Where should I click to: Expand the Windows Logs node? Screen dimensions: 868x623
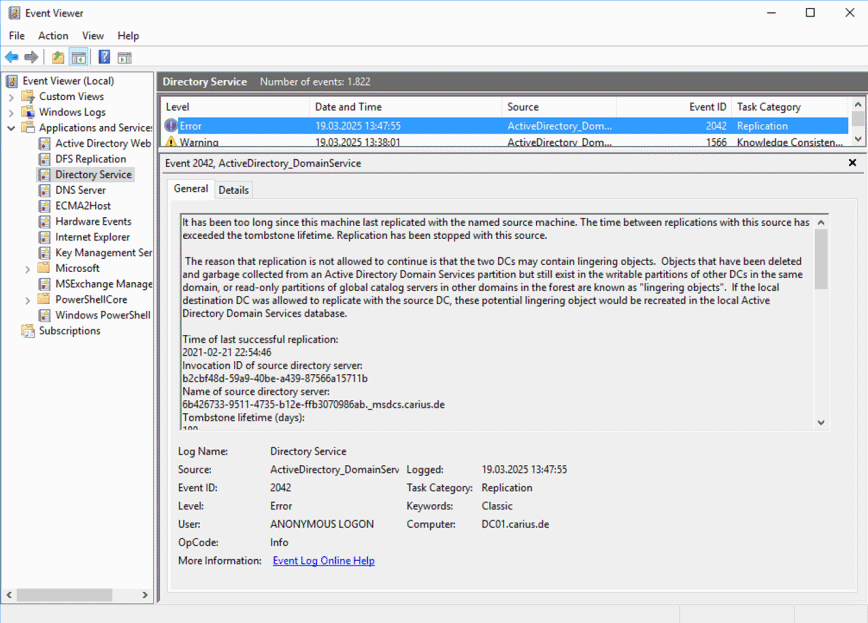(11, 112)
